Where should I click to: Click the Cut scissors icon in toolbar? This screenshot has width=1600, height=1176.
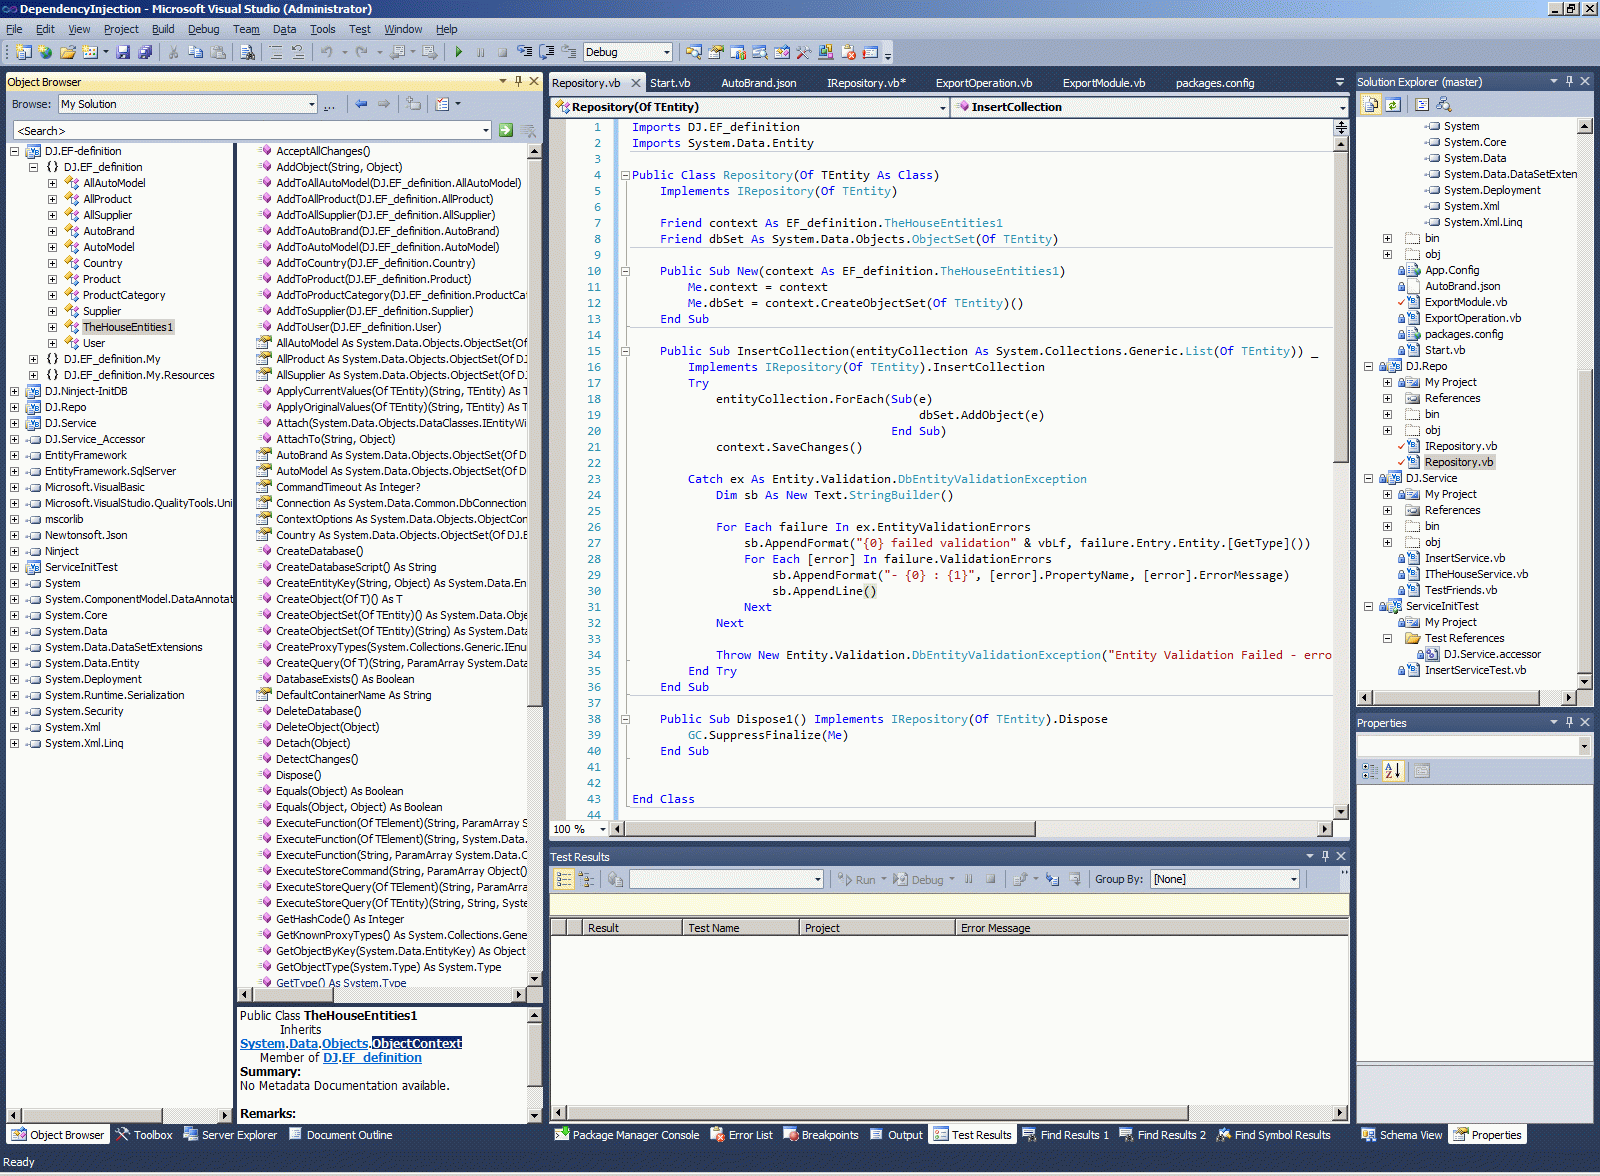pos(173,52)
